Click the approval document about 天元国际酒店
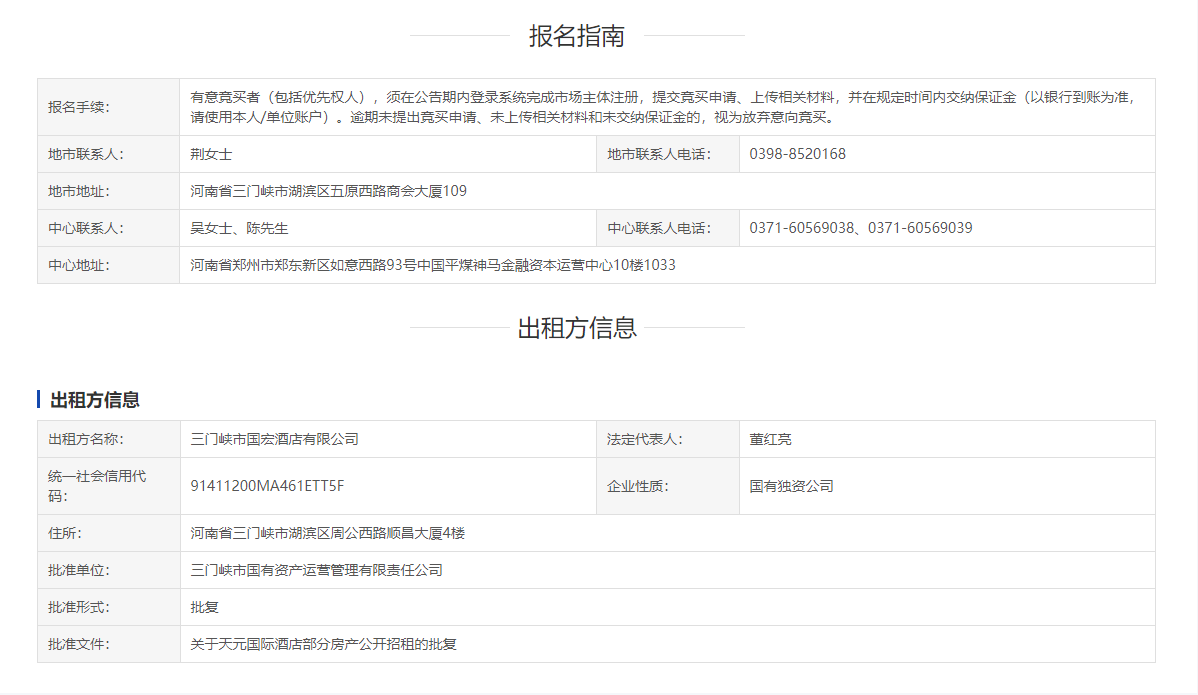The image size is (1198, 695). (x=323, y=644)
